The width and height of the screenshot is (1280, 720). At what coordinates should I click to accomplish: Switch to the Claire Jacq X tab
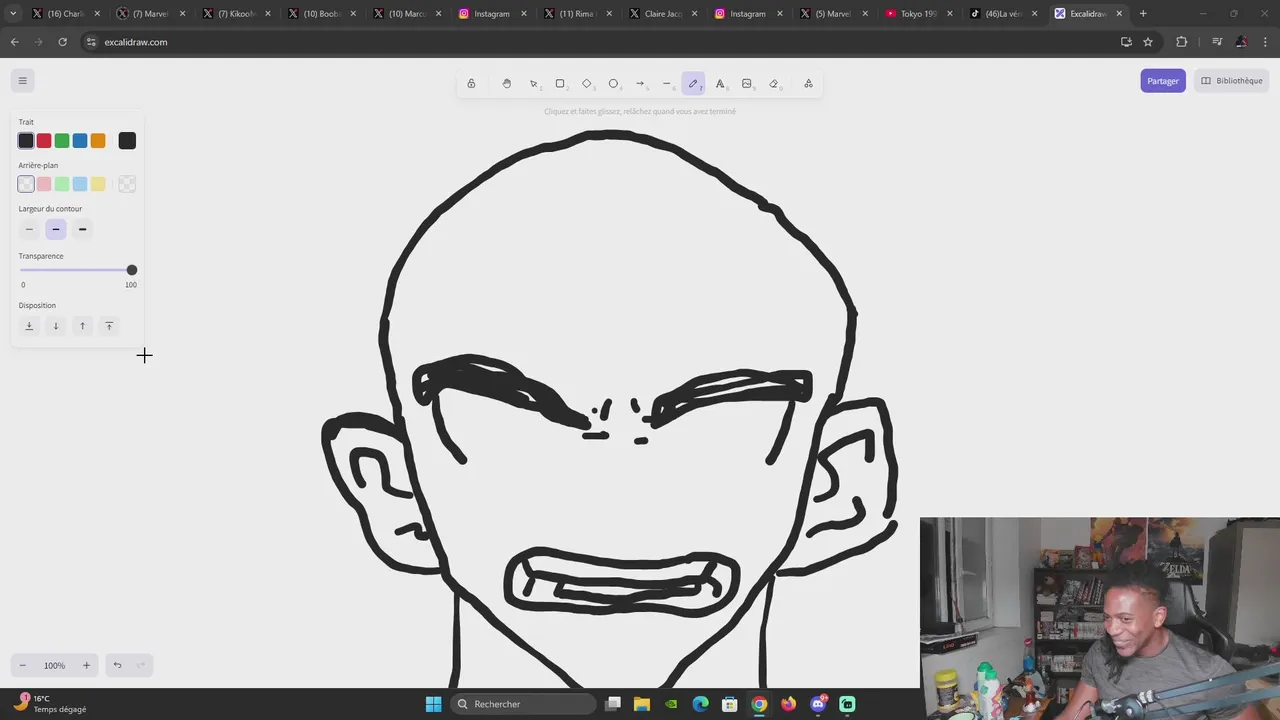662,14
